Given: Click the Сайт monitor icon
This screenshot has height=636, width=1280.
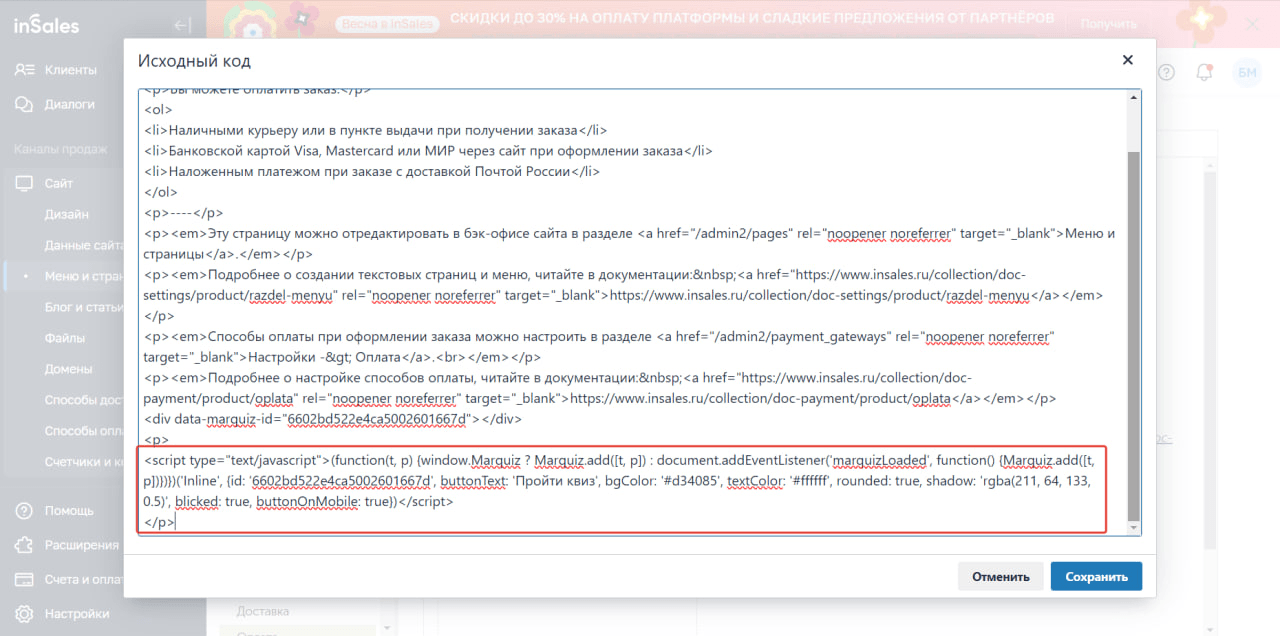Looking at the screenshot, I should [24, 183].
